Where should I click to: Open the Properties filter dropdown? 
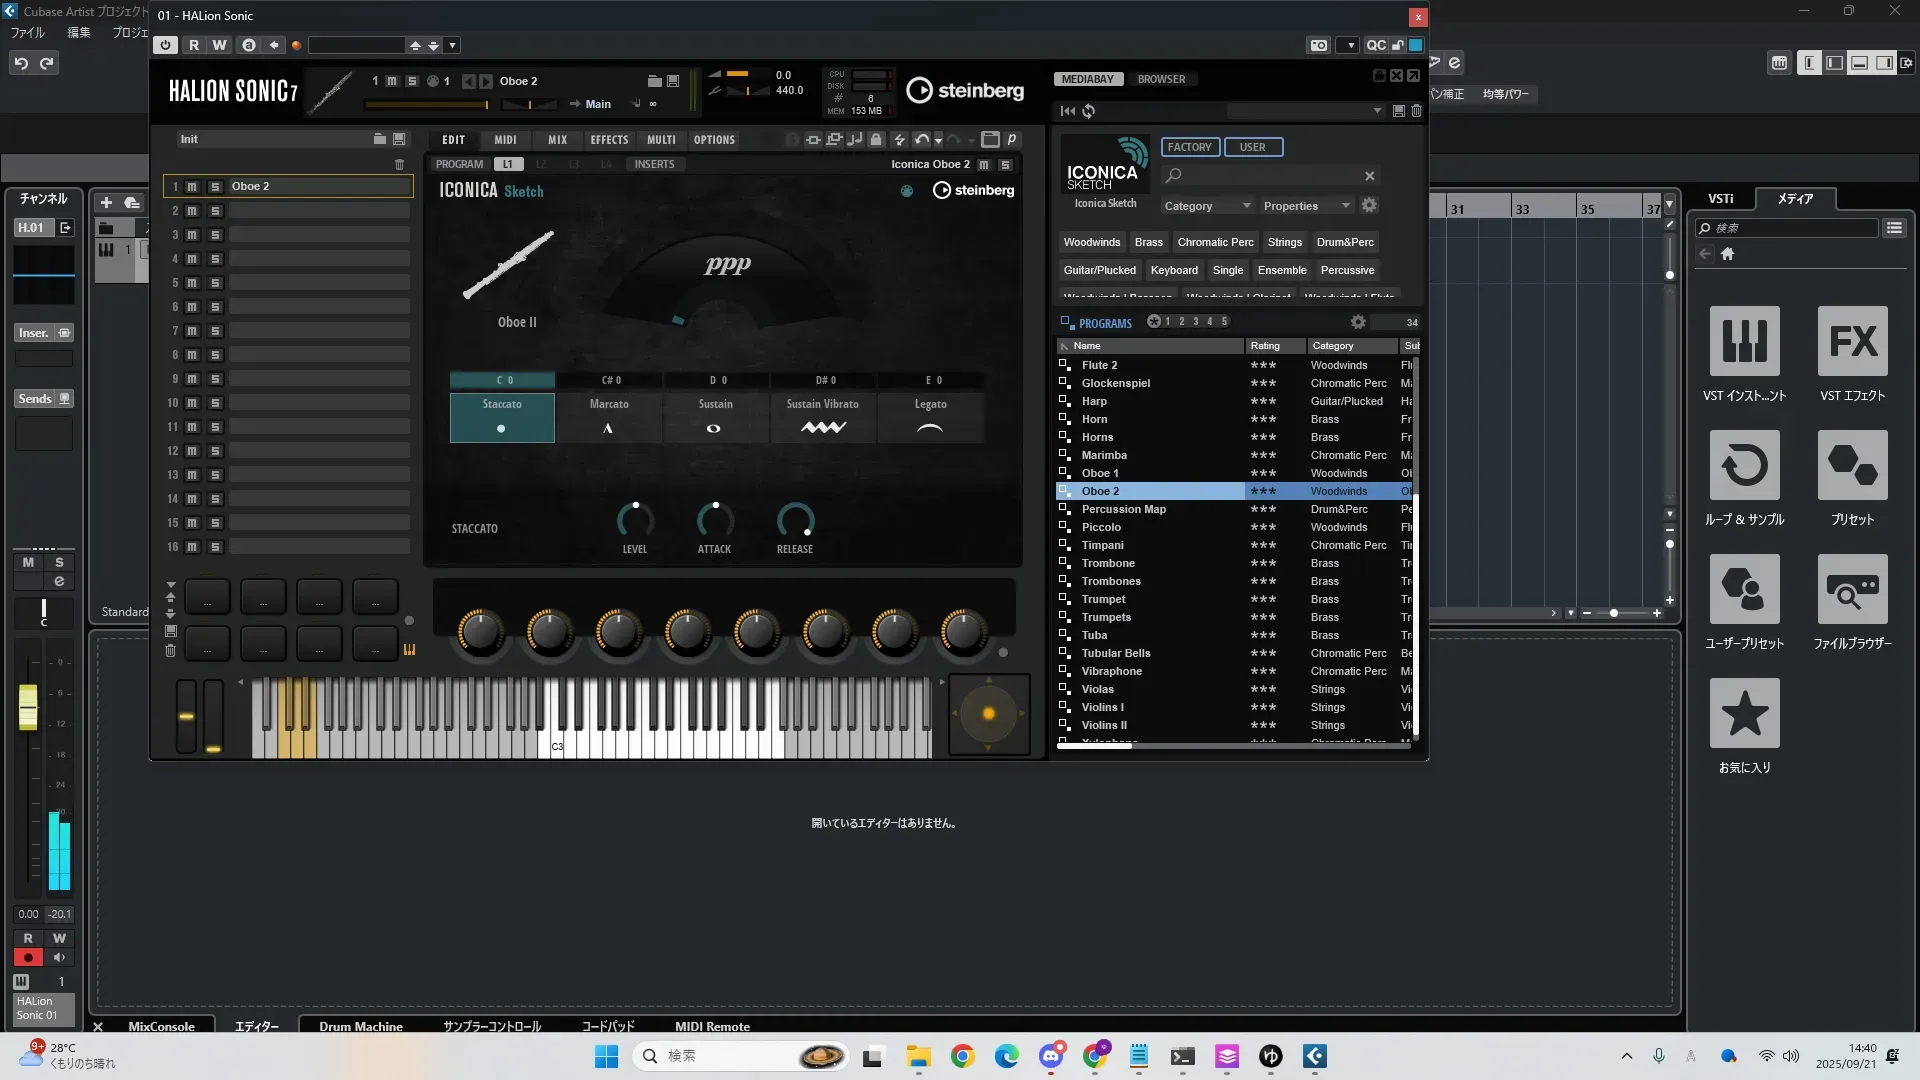pos(1306,206)
